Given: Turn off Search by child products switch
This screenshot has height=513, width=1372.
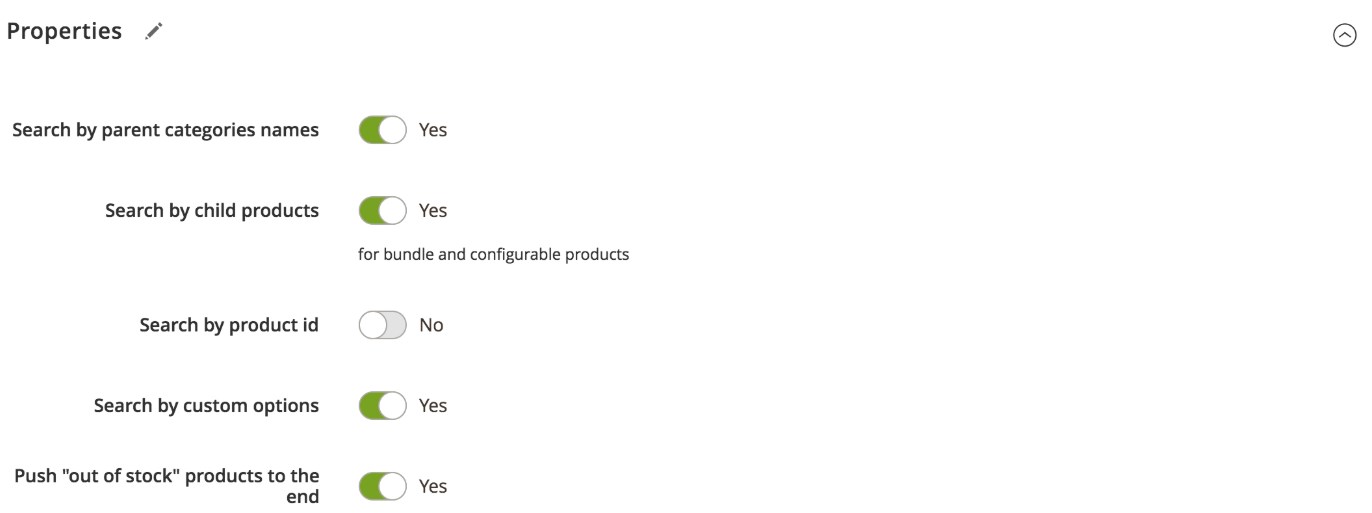Looking at the screenshot, I should click(383, 211).
